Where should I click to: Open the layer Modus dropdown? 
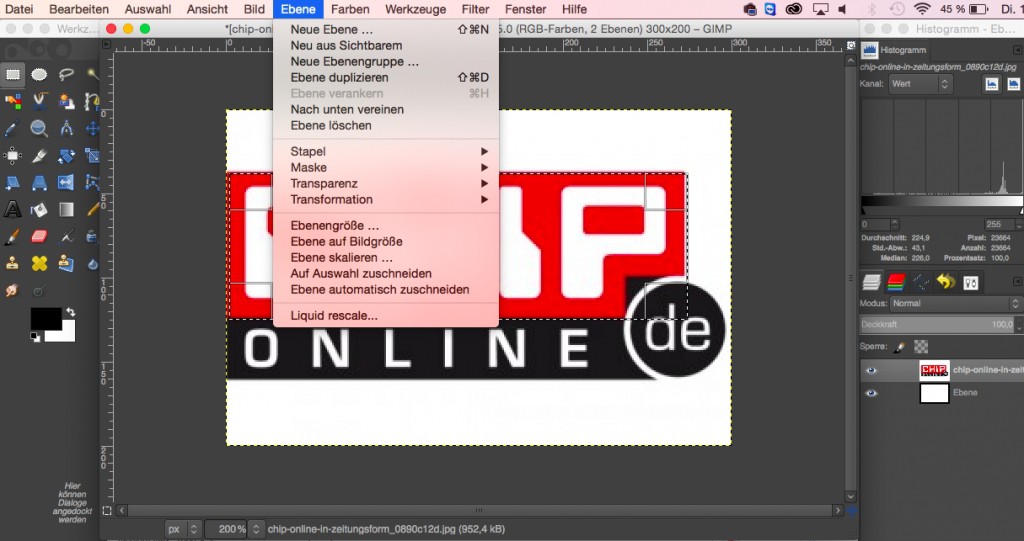(x=950, y=303)
